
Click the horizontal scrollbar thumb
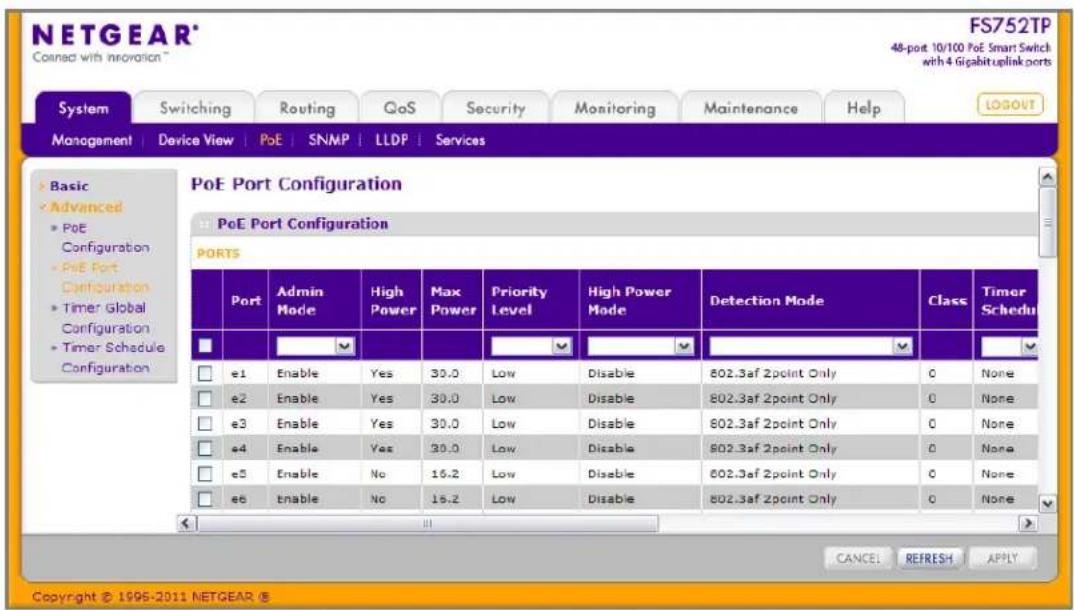[427, 524]
